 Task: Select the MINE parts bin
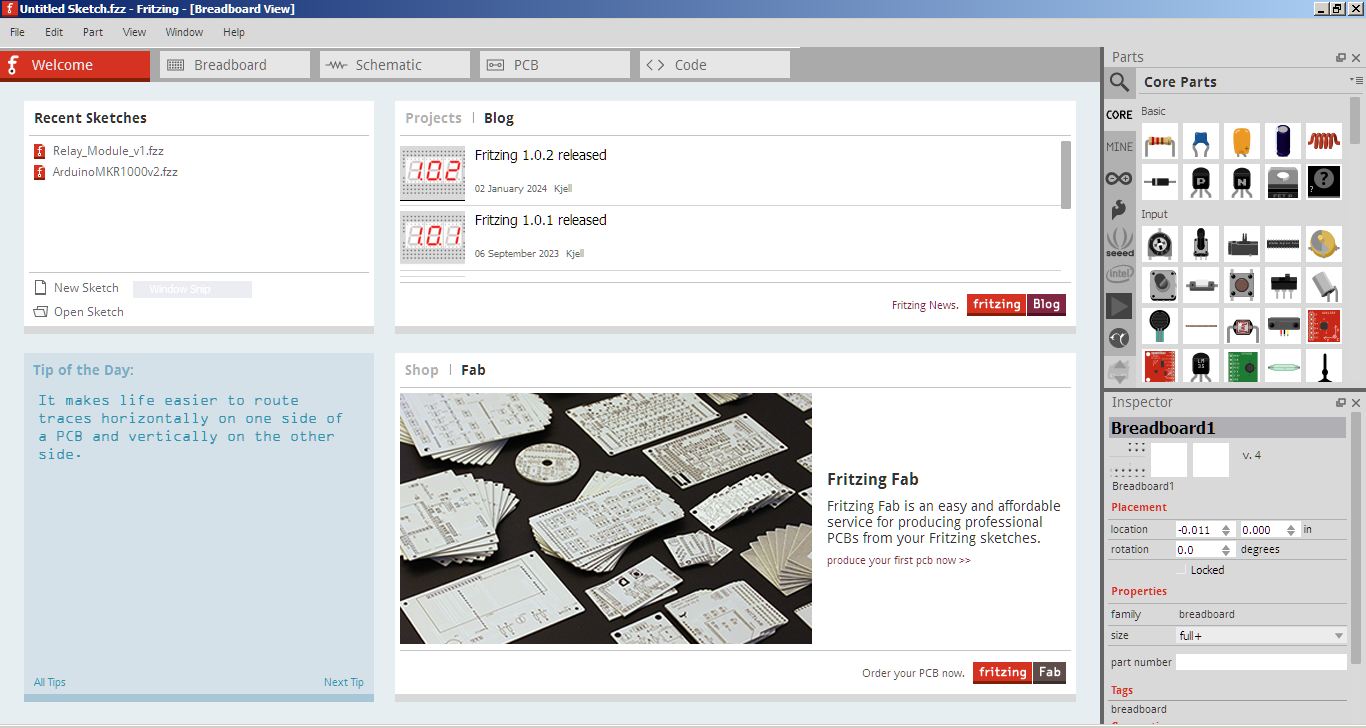tap(1119, 147)
